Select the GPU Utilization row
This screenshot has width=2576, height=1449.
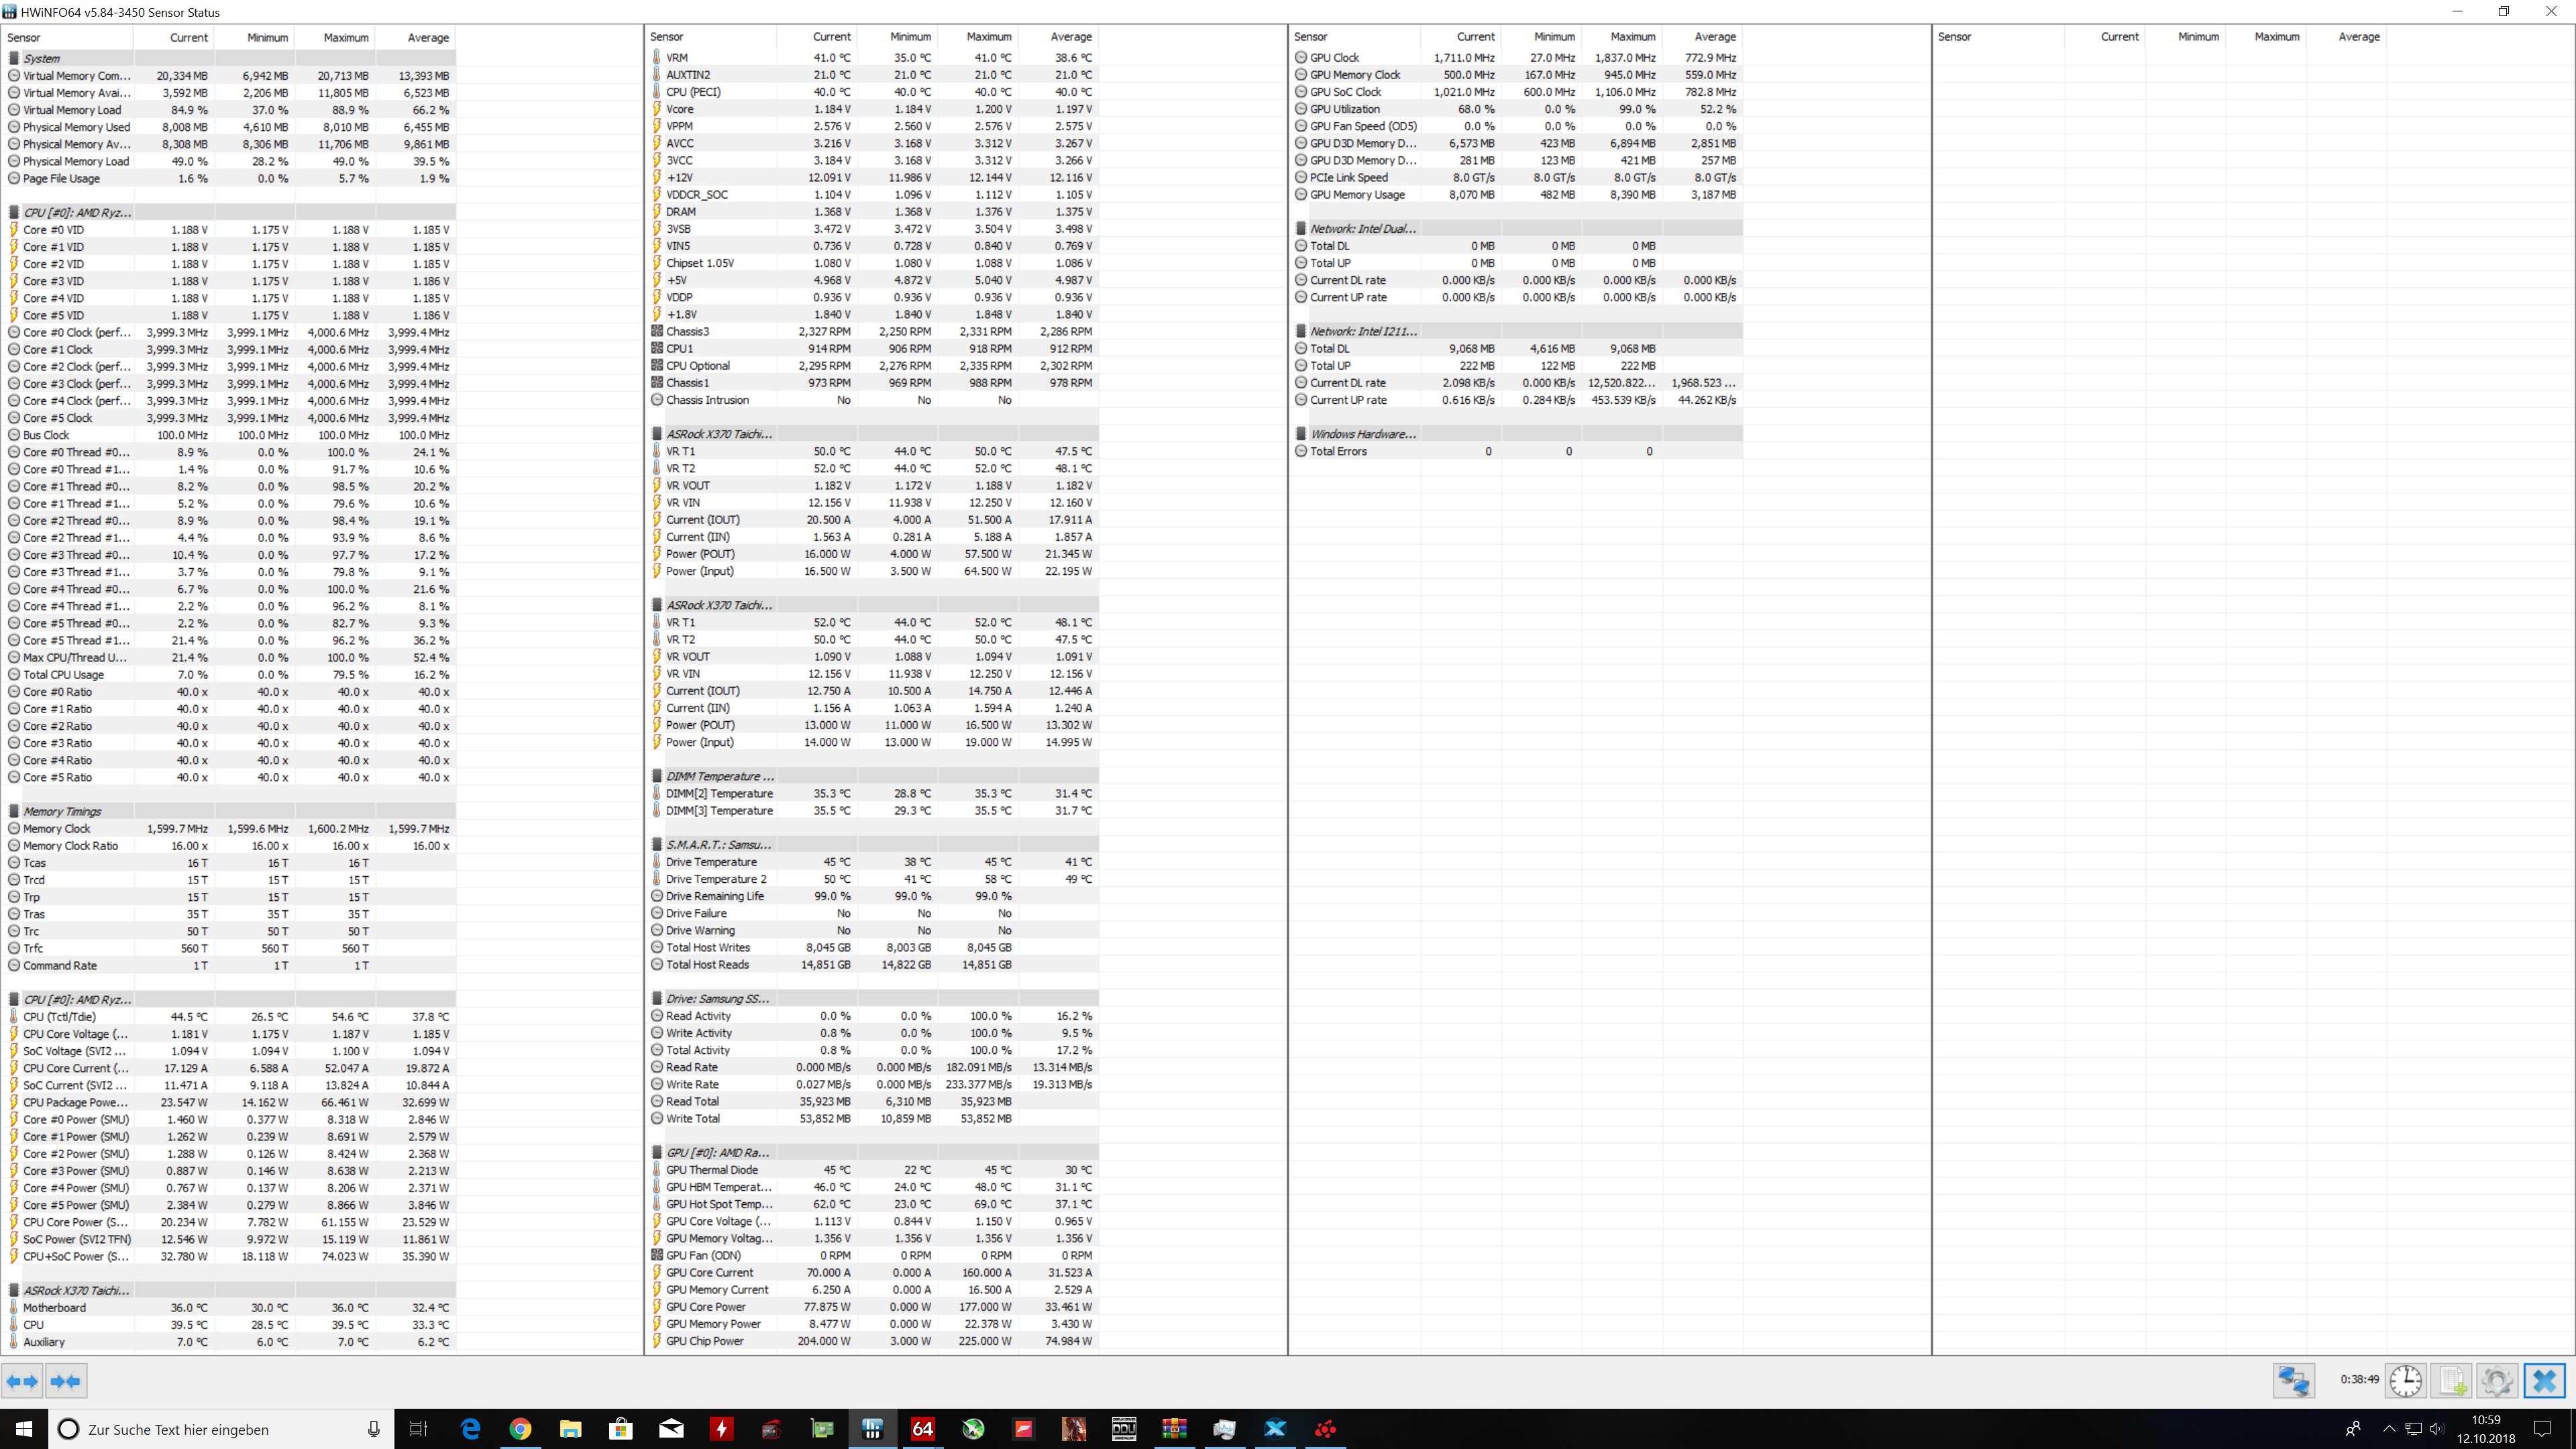[1517, 109]
